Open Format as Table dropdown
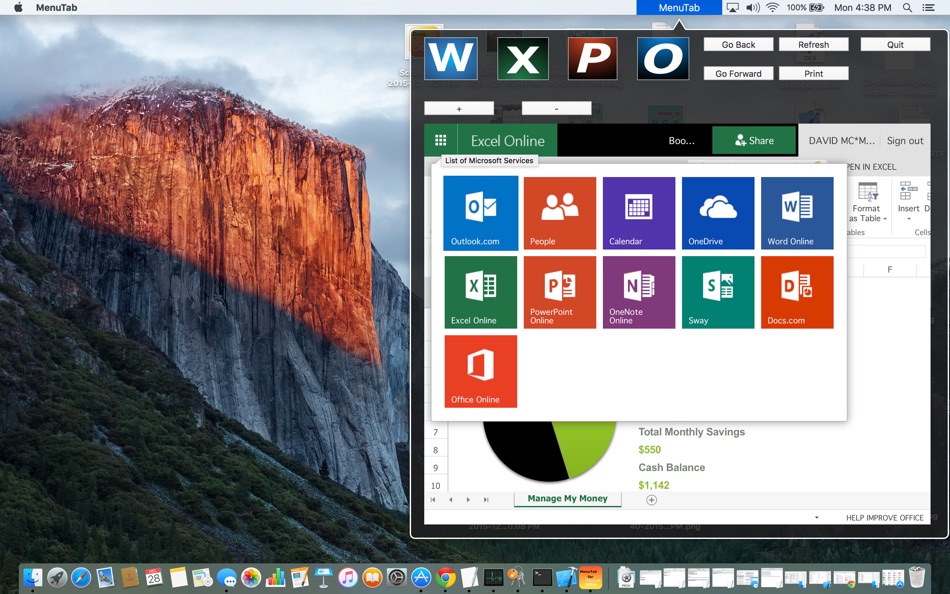The width and height of the screenshot is (950, 594). 867,201
